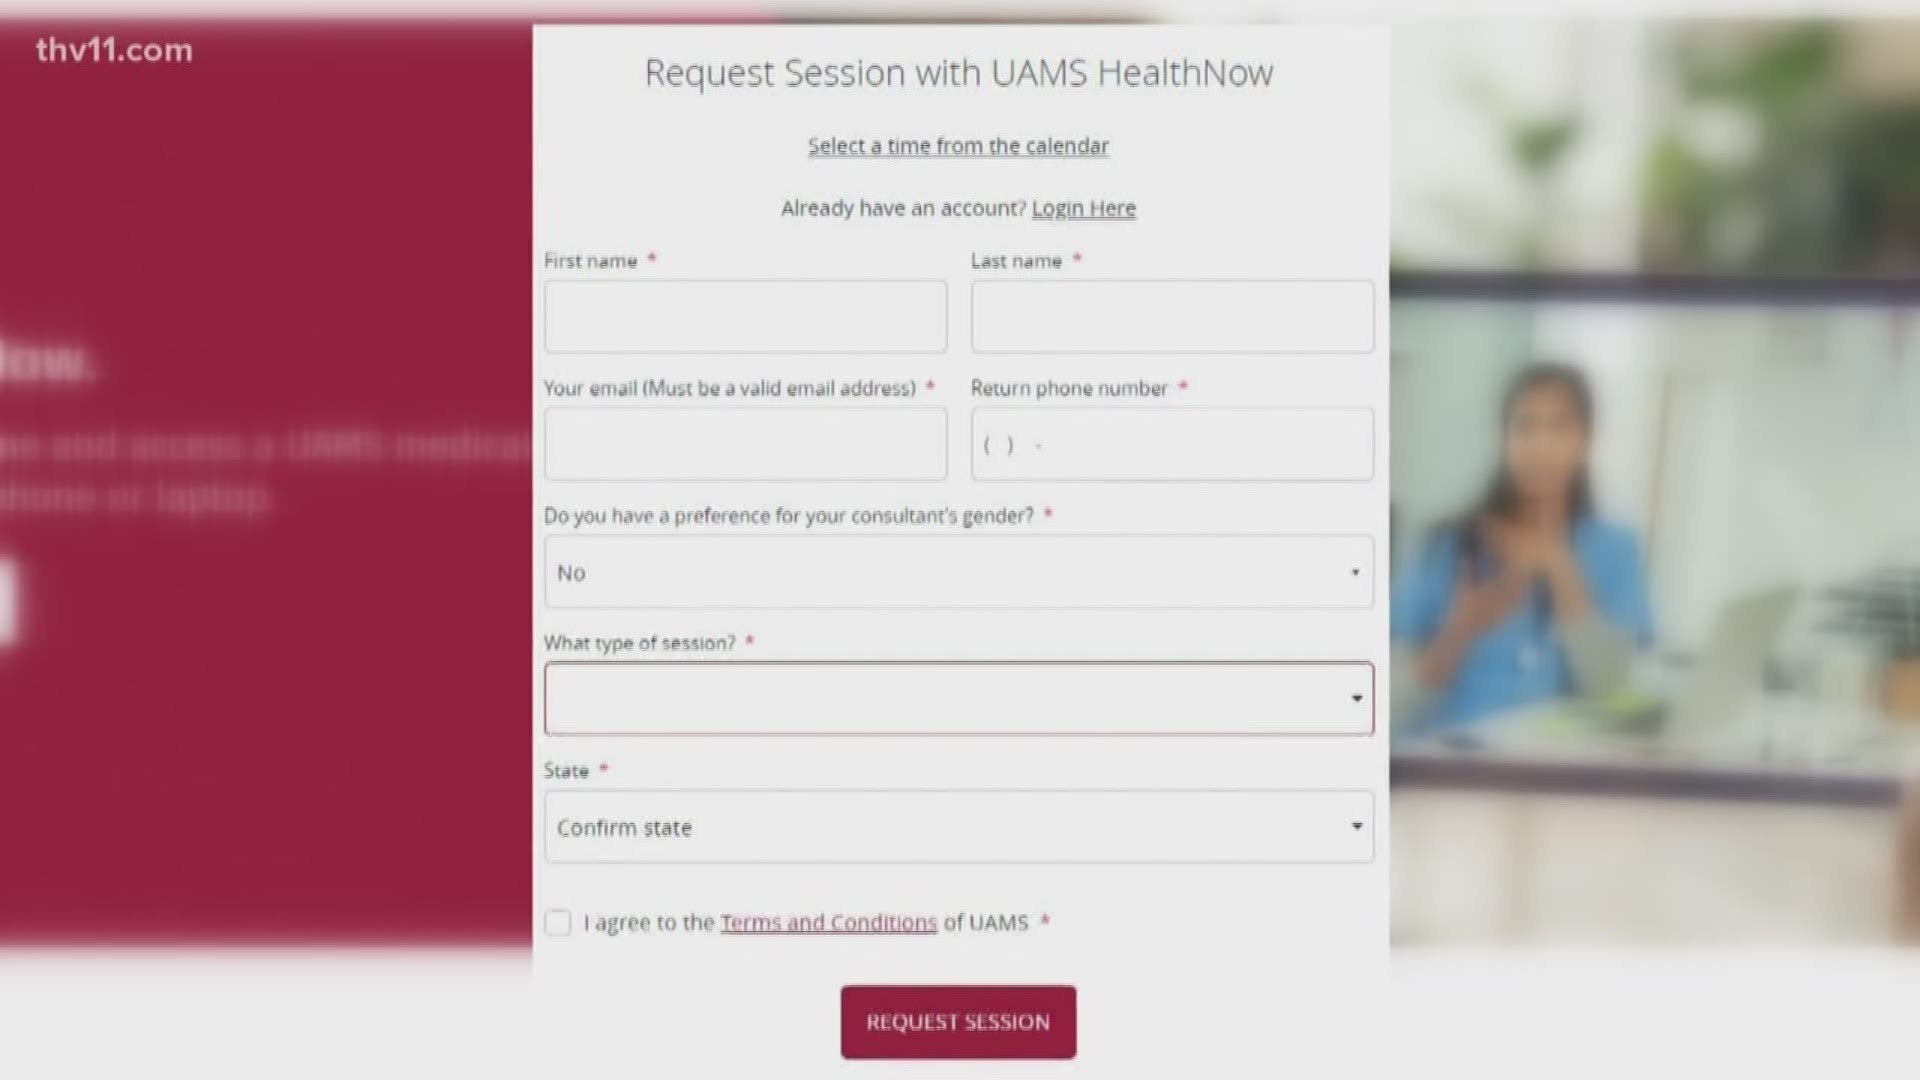This screenshot has height=1080, width=1920.
Task: Click the Terms and Conditions hyperlink text
Action: click(x=828, y=920)
